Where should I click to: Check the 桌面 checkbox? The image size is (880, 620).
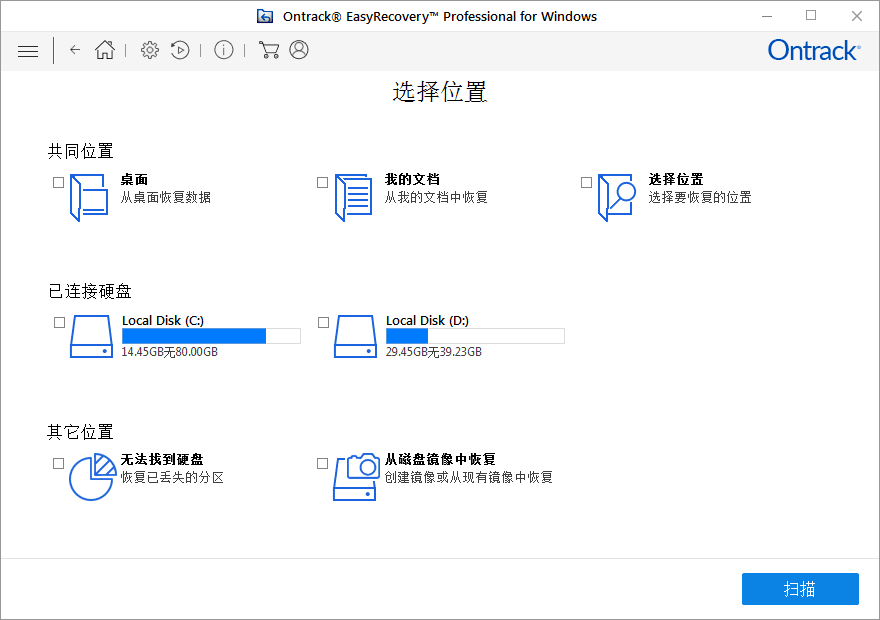58,182
